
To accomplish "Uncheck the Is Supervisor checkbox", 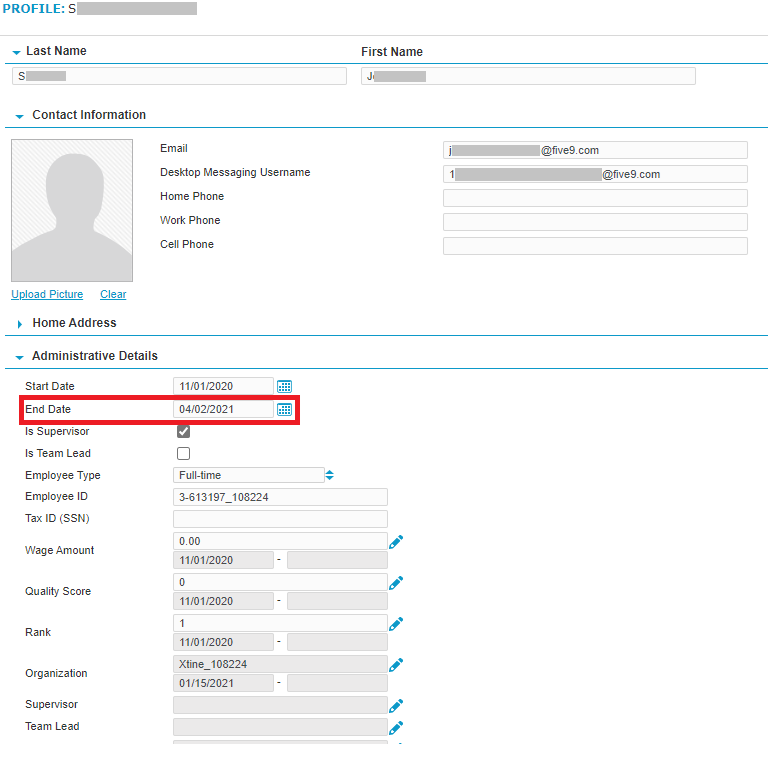I will (x=183, y=431).
